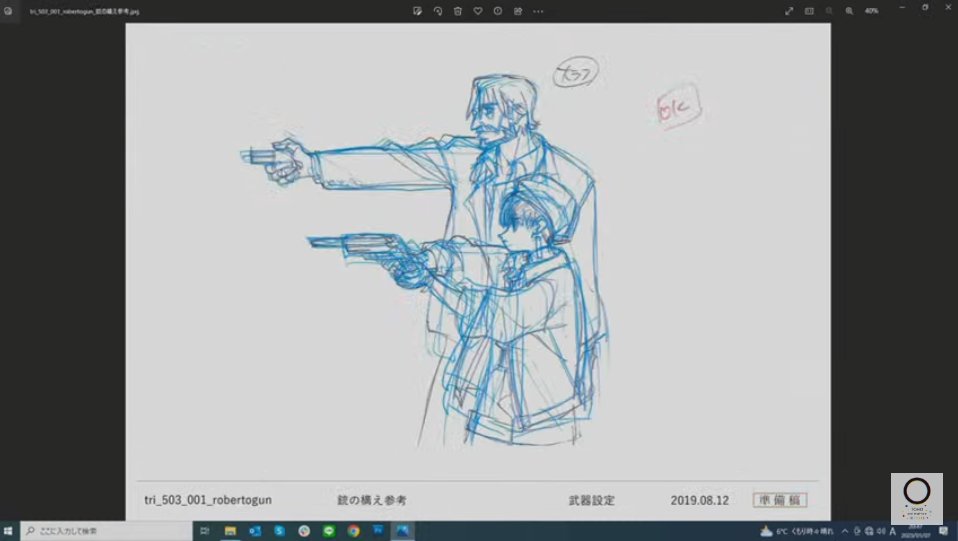The width and height of the screenshot is (958, 541).
Task: Click the network icon in the tray
Action: pyautogui.click(x=869, y=531)
